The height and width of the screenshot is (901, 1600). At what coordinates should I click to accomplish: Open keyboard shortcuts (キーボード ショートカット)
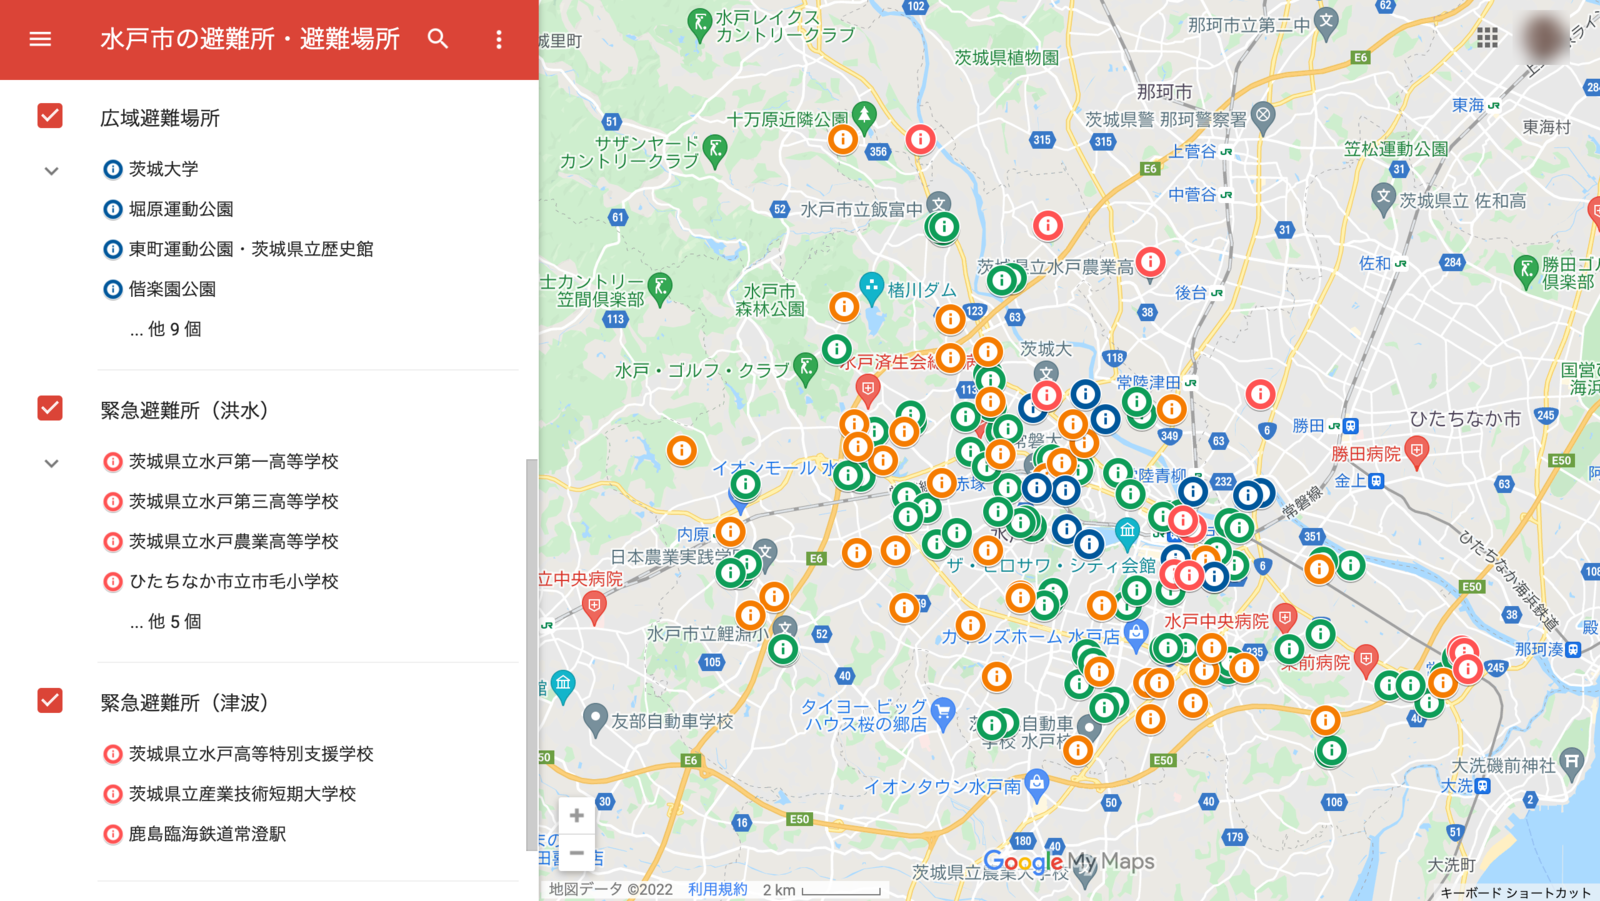point(1515,892)
